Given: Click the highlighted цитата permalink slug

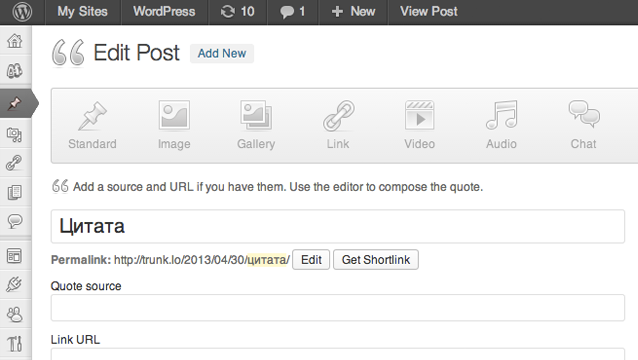Looking at the screenshot, I should coord(267,260).
